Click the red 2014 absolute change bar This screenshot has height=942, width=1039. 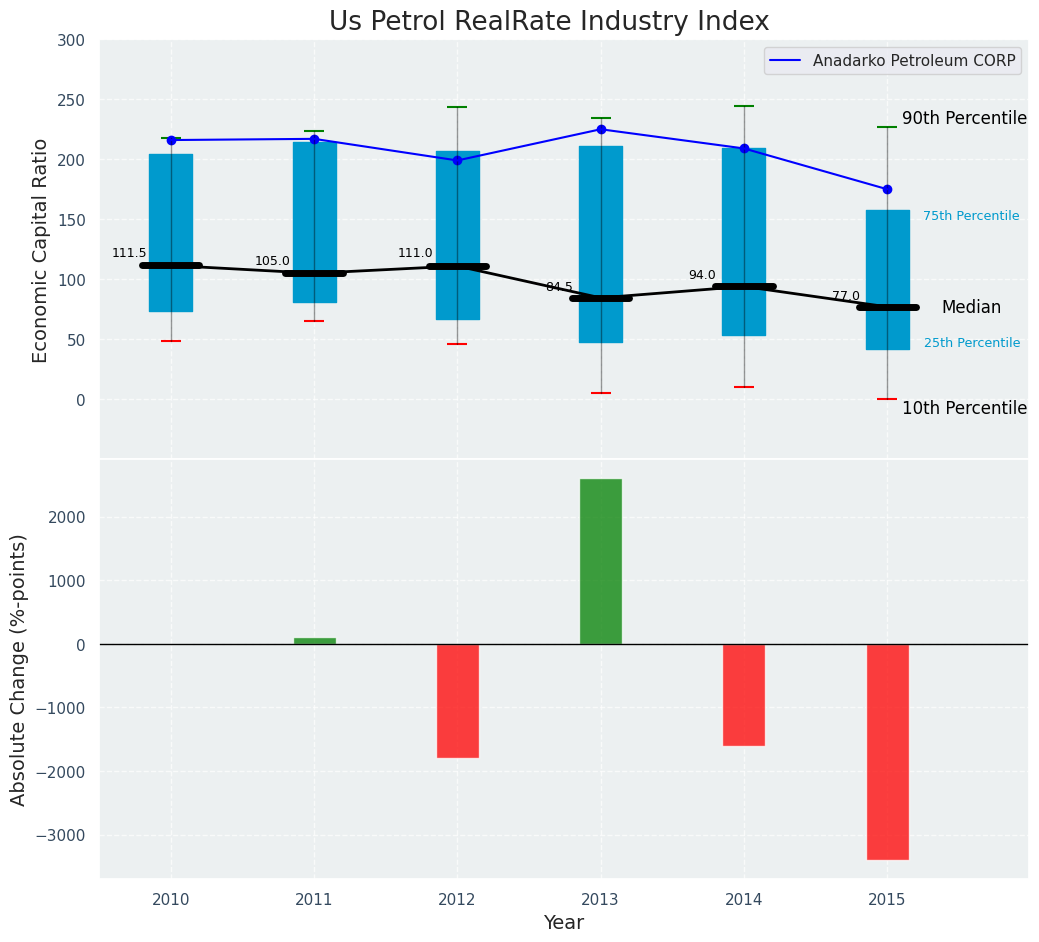coord(744,694)
